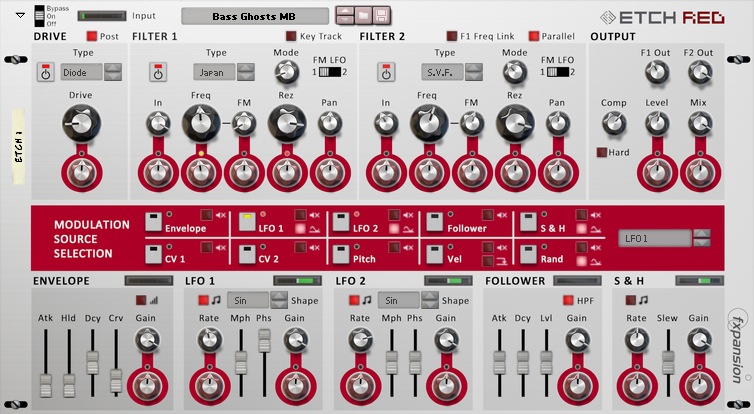Select the Vel modulation source button
Image resolution: width=754 pixels, height=414 pixels.
pyautogui.click(x=435, y=254)
